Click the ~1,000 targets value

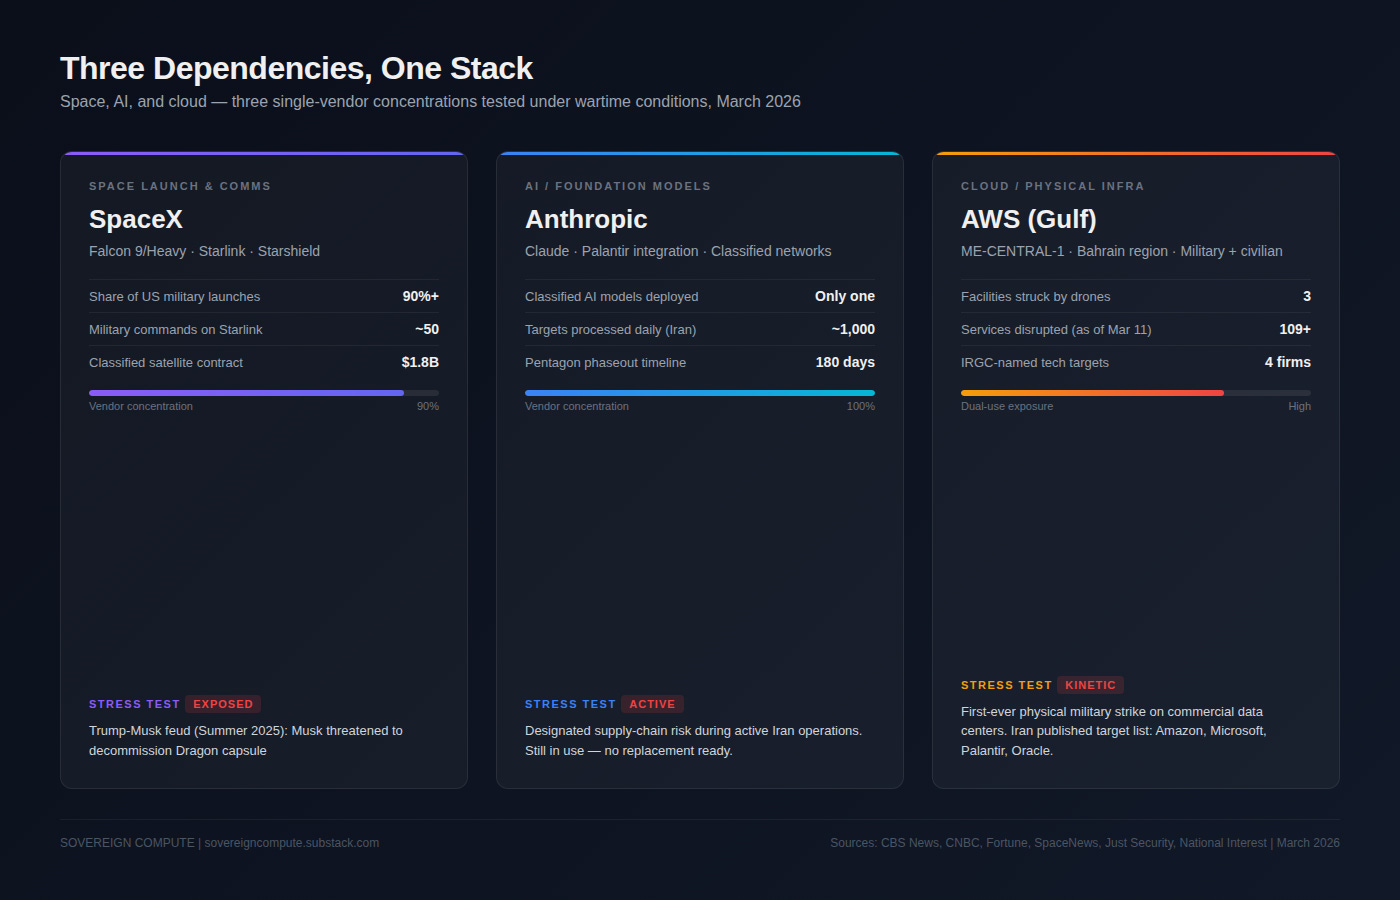pos(853,329)
